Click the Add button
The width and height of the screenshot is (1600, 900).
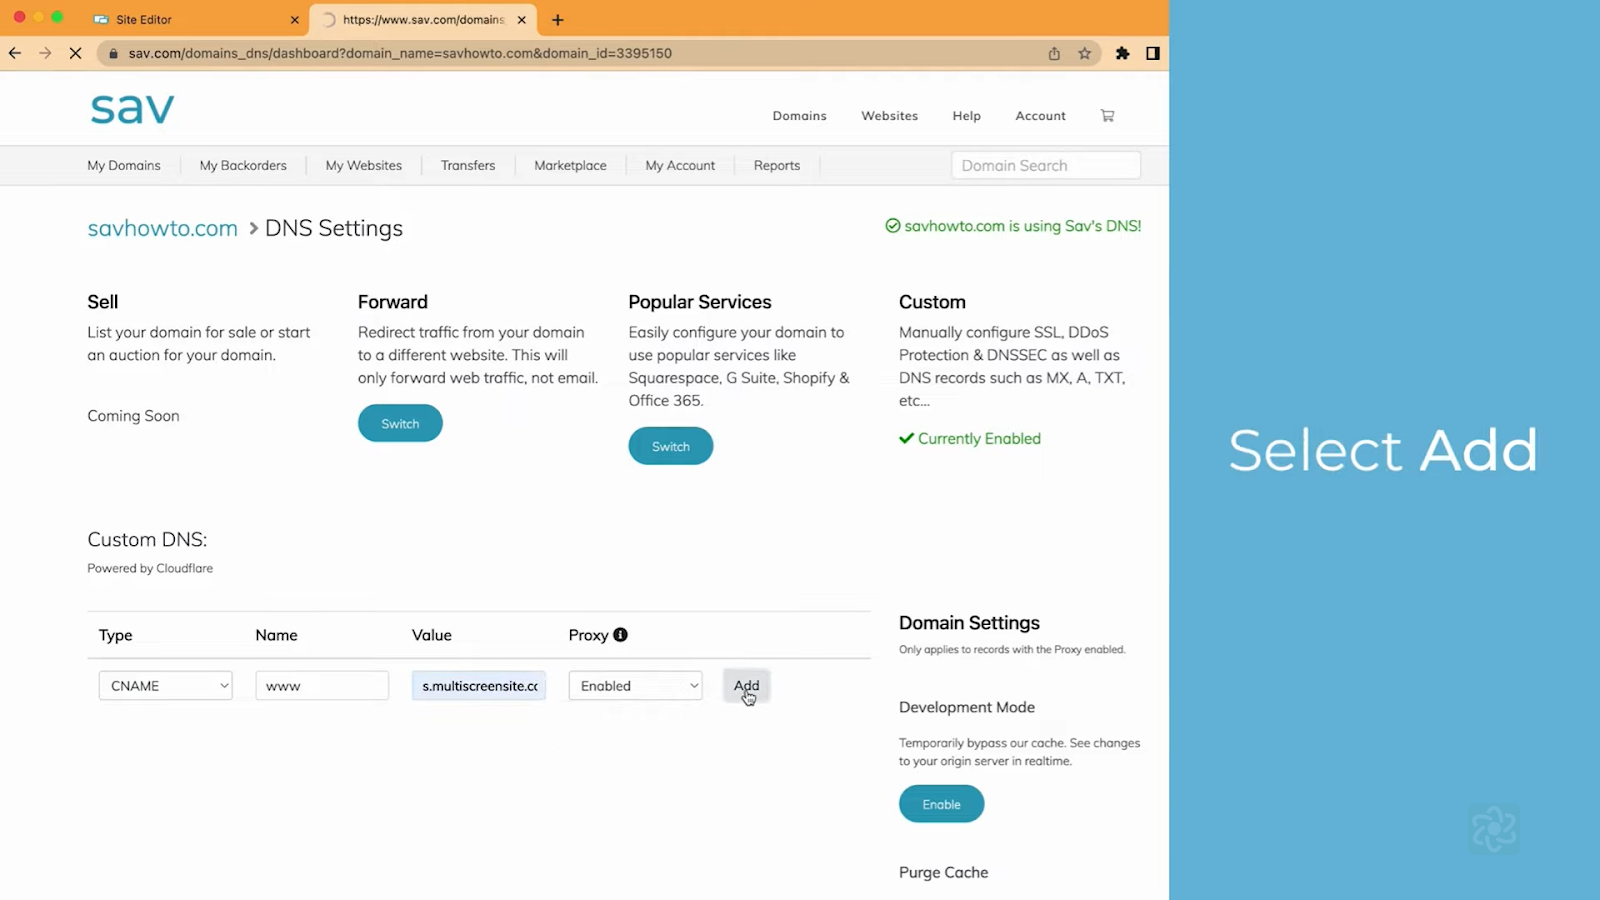pos(746,686)
